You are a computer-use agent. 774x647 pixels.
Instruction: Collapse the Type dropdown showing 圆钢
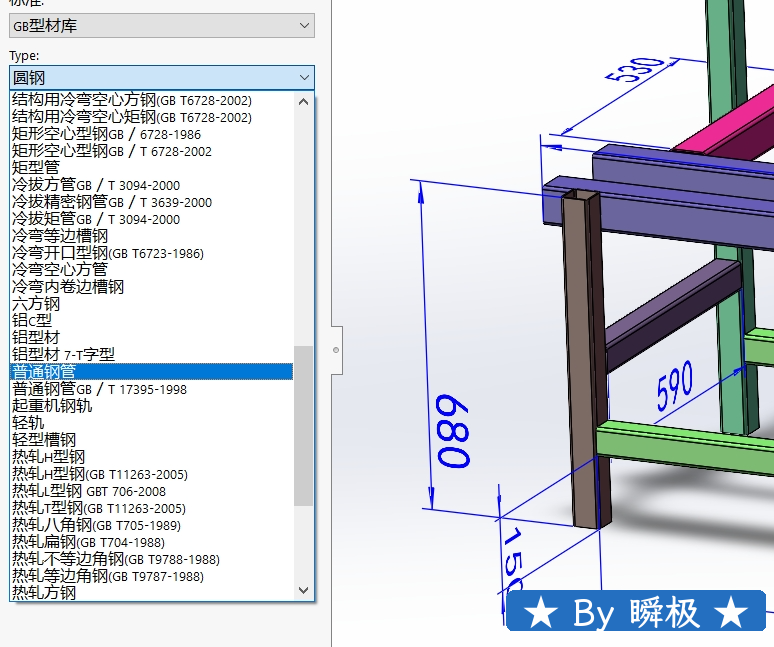304,77
